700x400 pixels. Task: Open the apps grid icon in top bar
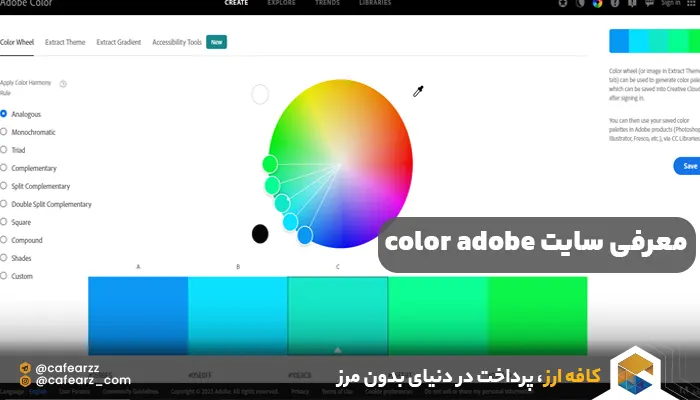point(691,4)
